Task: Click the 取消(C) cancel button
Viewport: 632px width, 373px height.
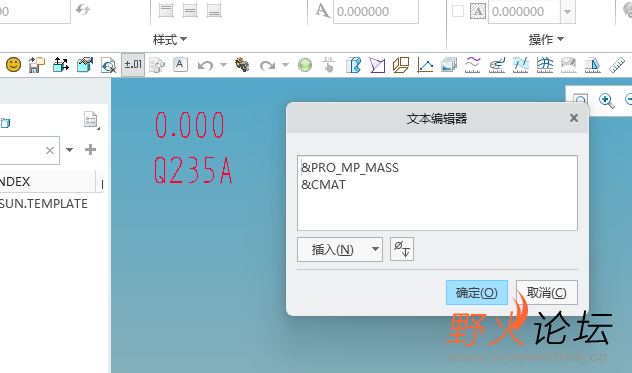Action: (547, 292)
